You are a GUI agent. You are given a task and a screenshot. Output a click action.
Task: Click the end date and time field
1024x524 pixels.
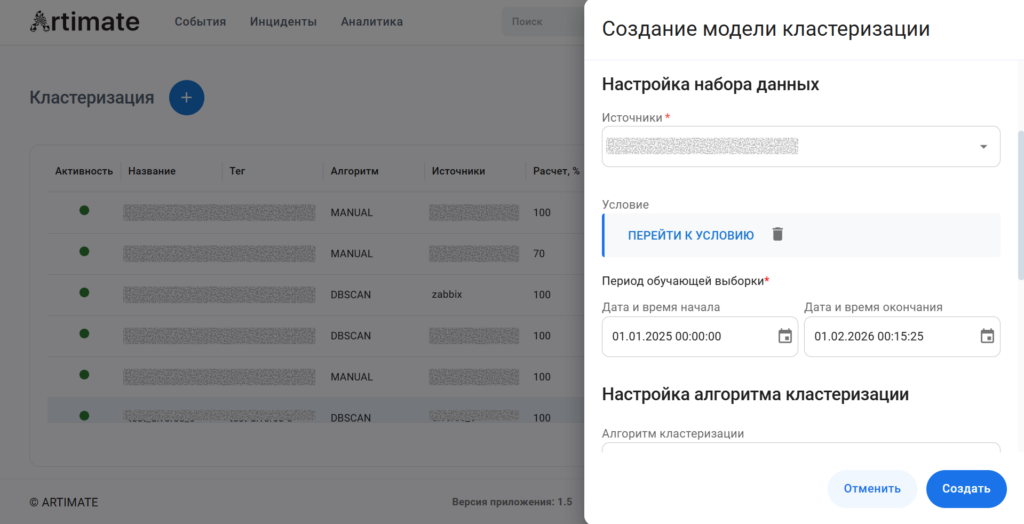coord(890,337)
